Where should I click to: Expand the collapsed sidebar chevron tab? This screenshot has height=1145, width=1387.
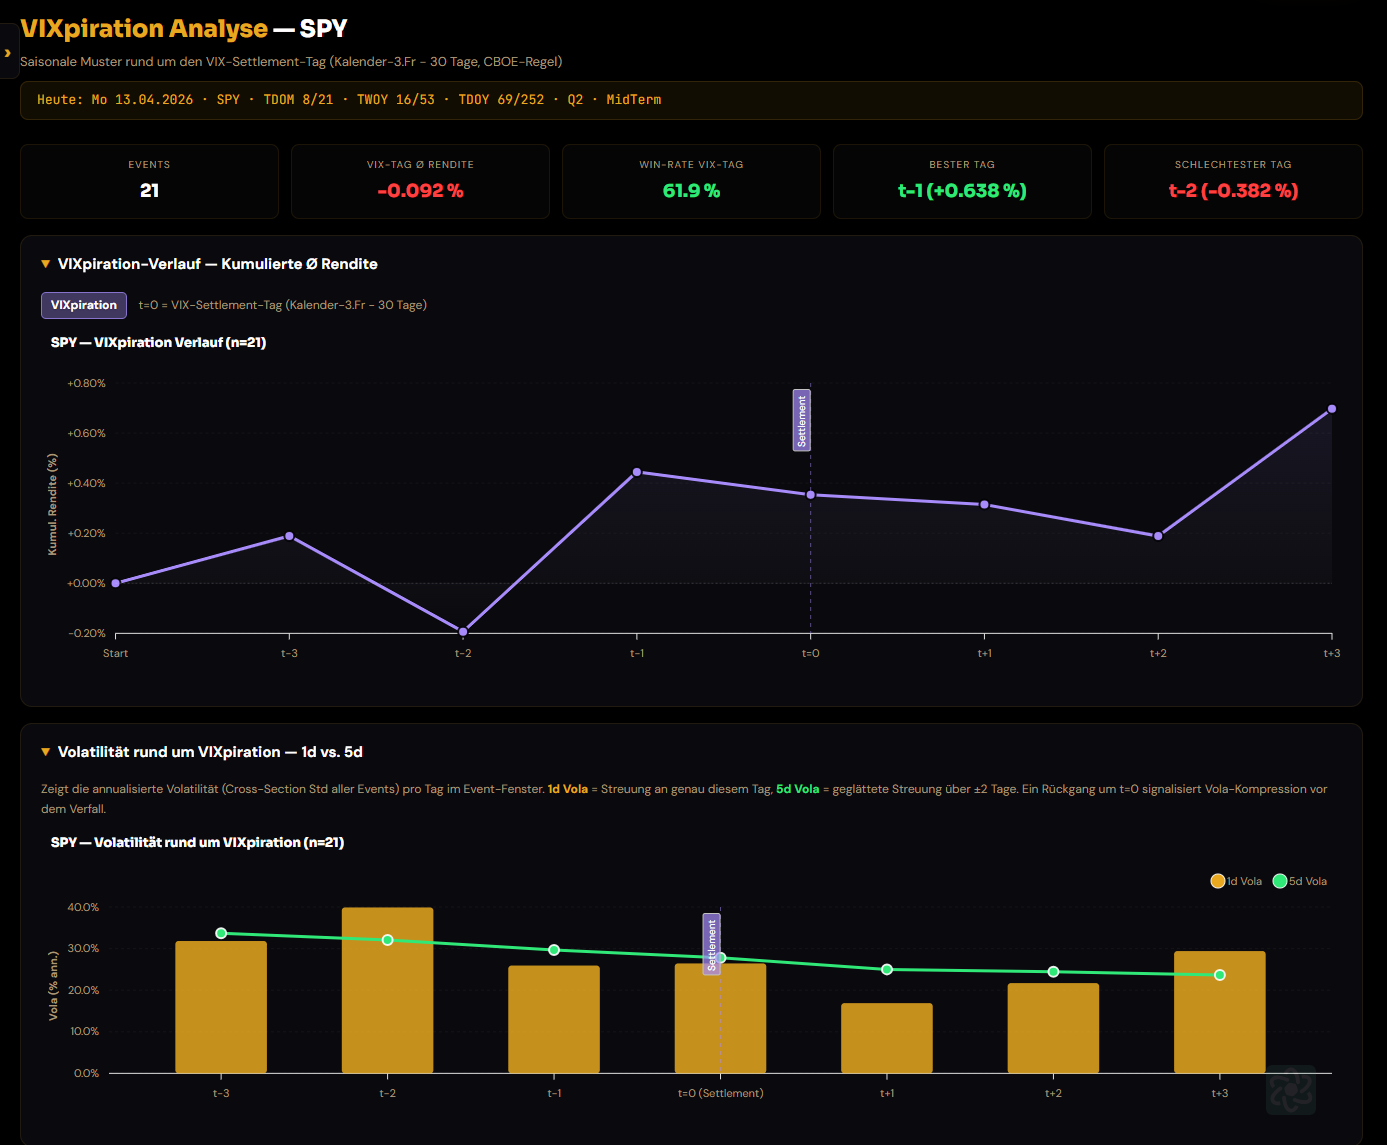pos(8,53)
